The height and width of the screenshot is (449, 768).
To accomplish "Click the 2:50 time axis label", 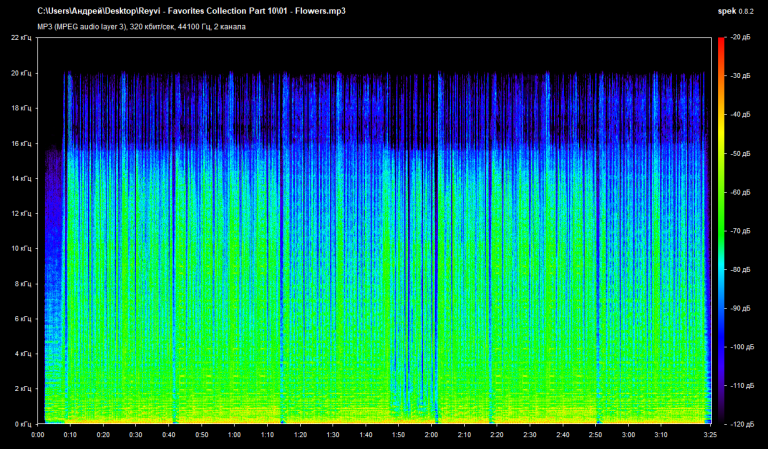I will (x=596, y=435).
